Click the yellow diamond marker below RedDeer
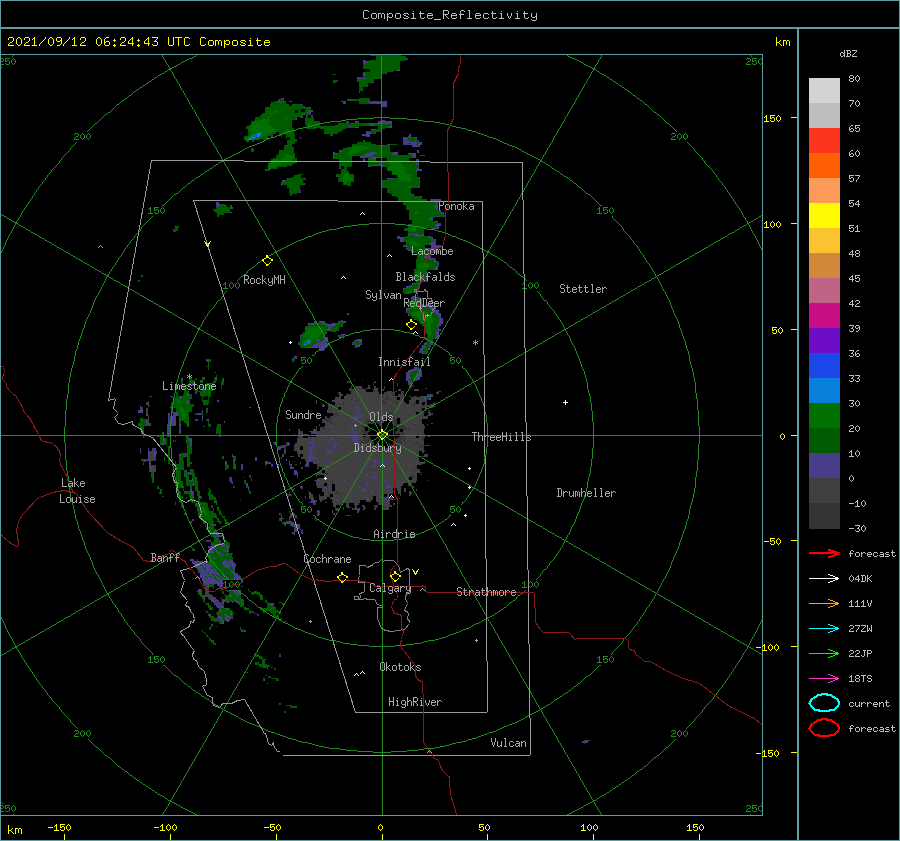This screenshot has width=900, height=841. [x=411, y=325]
